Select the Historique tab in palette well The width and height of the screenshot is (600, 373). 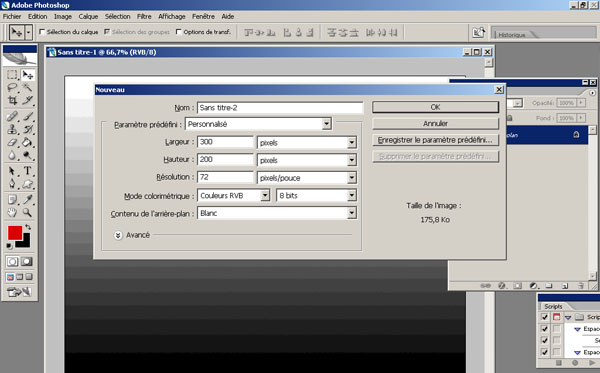(512, 35)
